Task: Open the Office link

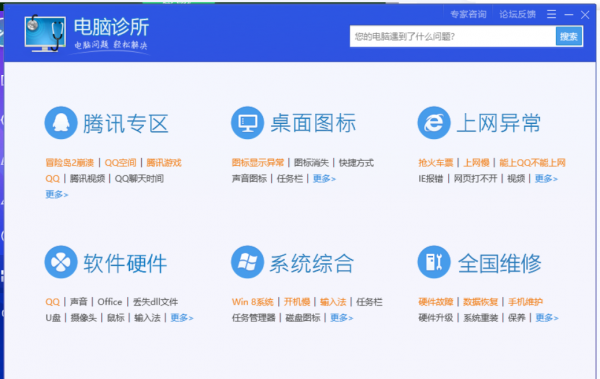Action: pos(110,302)
